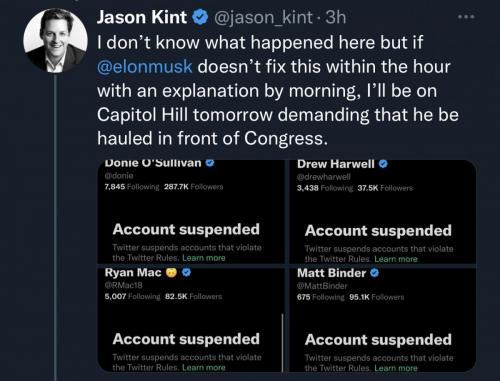The width and height of the screenshot is (500, 381).
Task: Open the Drew Harwell suspended account image
Action: tap(382, 212)
